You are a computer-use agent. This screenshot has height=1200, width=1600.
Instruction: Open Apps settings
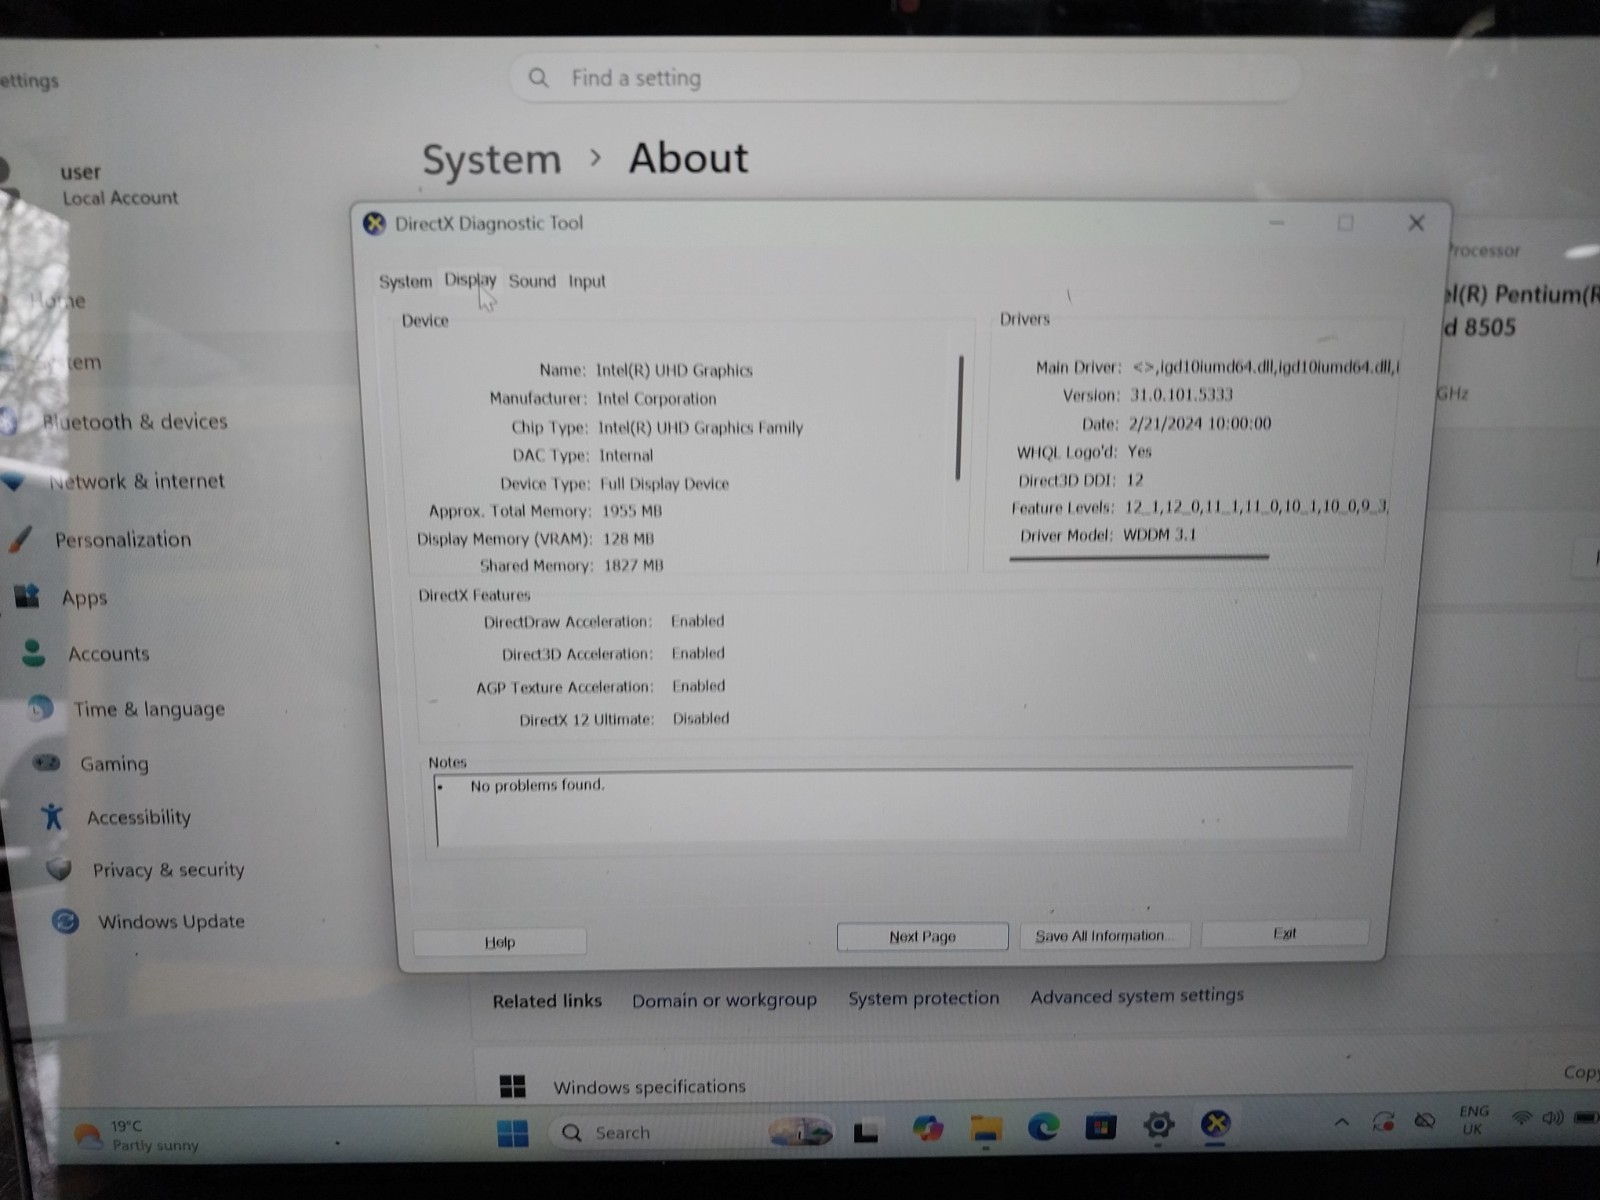[84, 598]
